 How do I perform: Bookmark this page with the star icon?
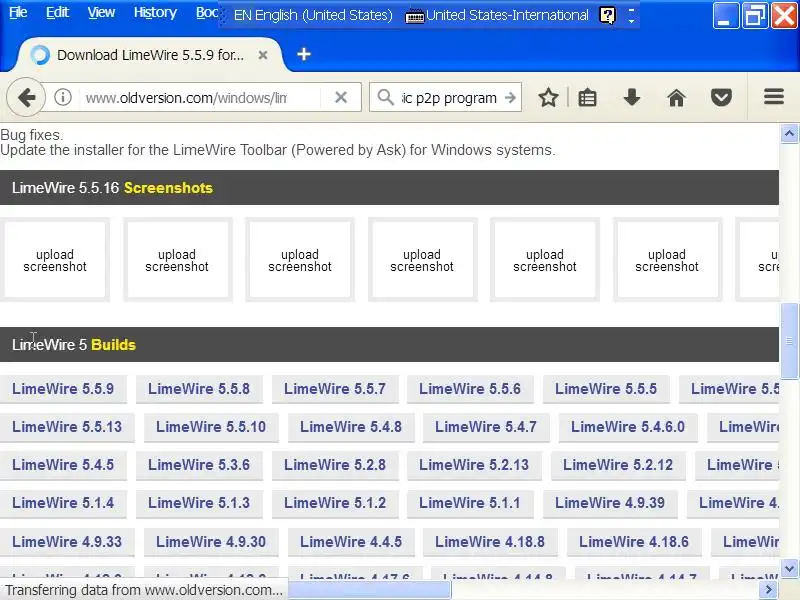tap(548, 97)
